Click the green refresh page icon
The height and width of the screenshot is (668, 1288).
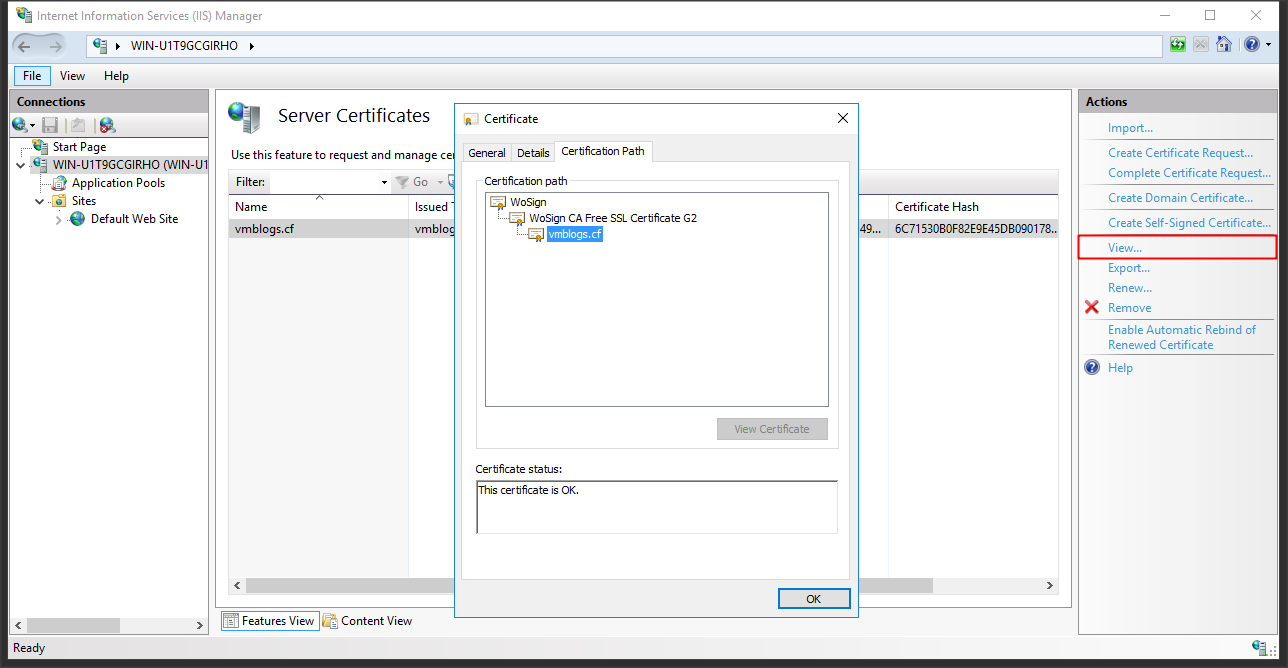point(1178,45)
